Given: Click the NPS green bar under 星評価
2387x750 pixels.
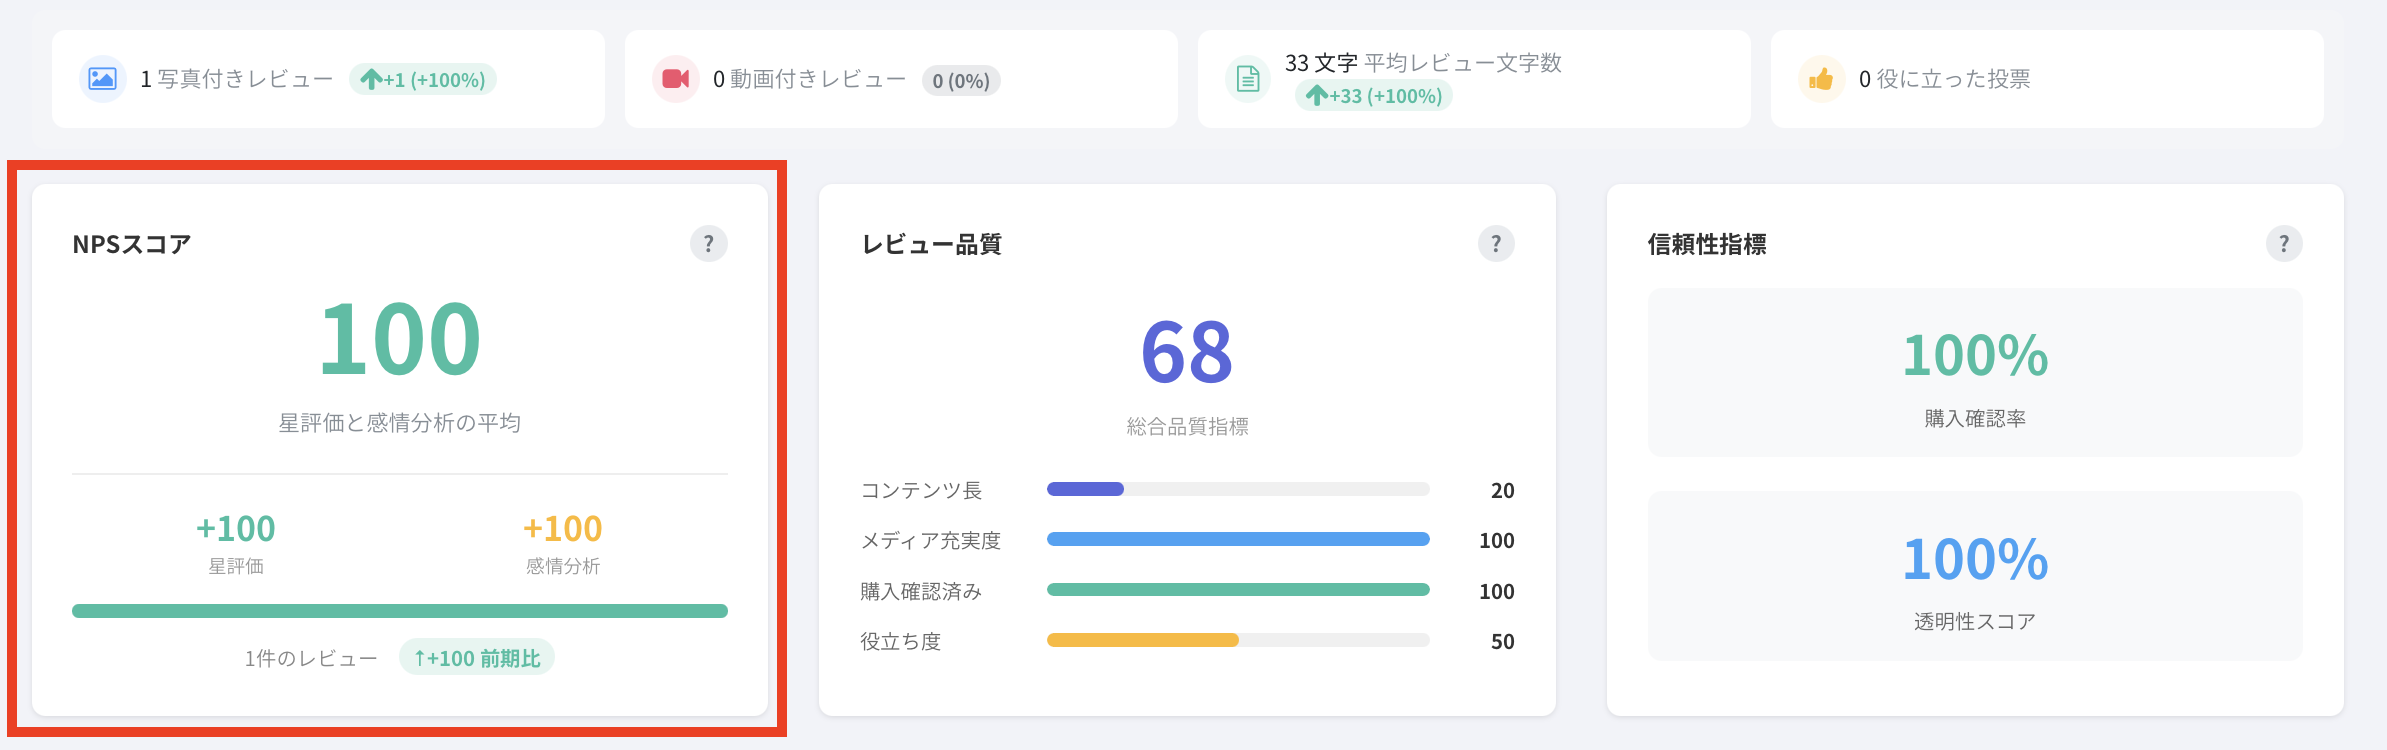Looking at the screenshot, I should pyautogui.click(x=399, y=611).
